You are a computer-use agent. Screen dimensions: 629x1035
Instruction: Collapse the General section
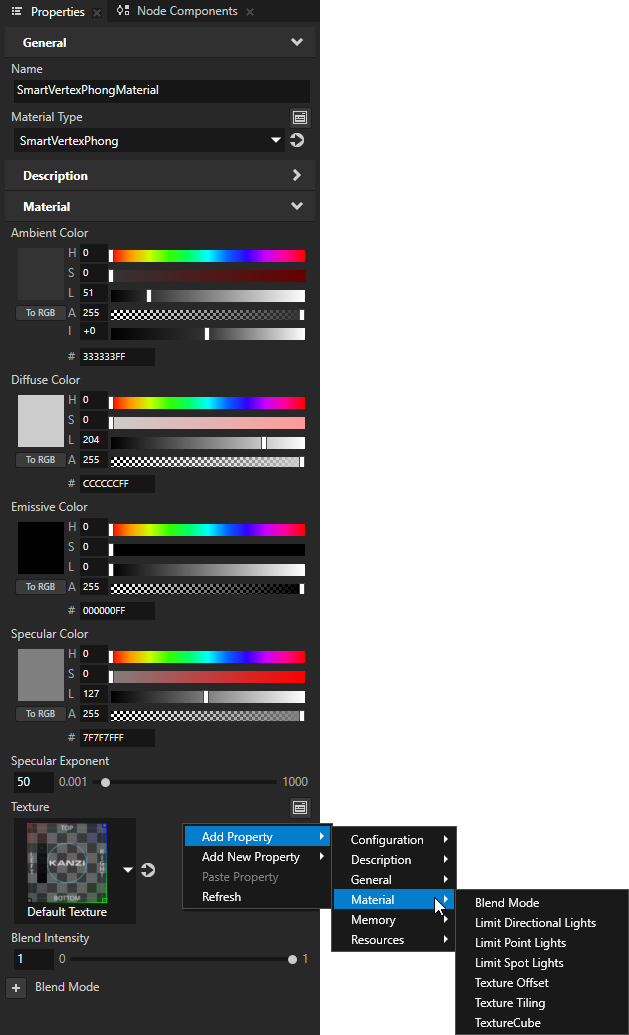pos(296,43)
